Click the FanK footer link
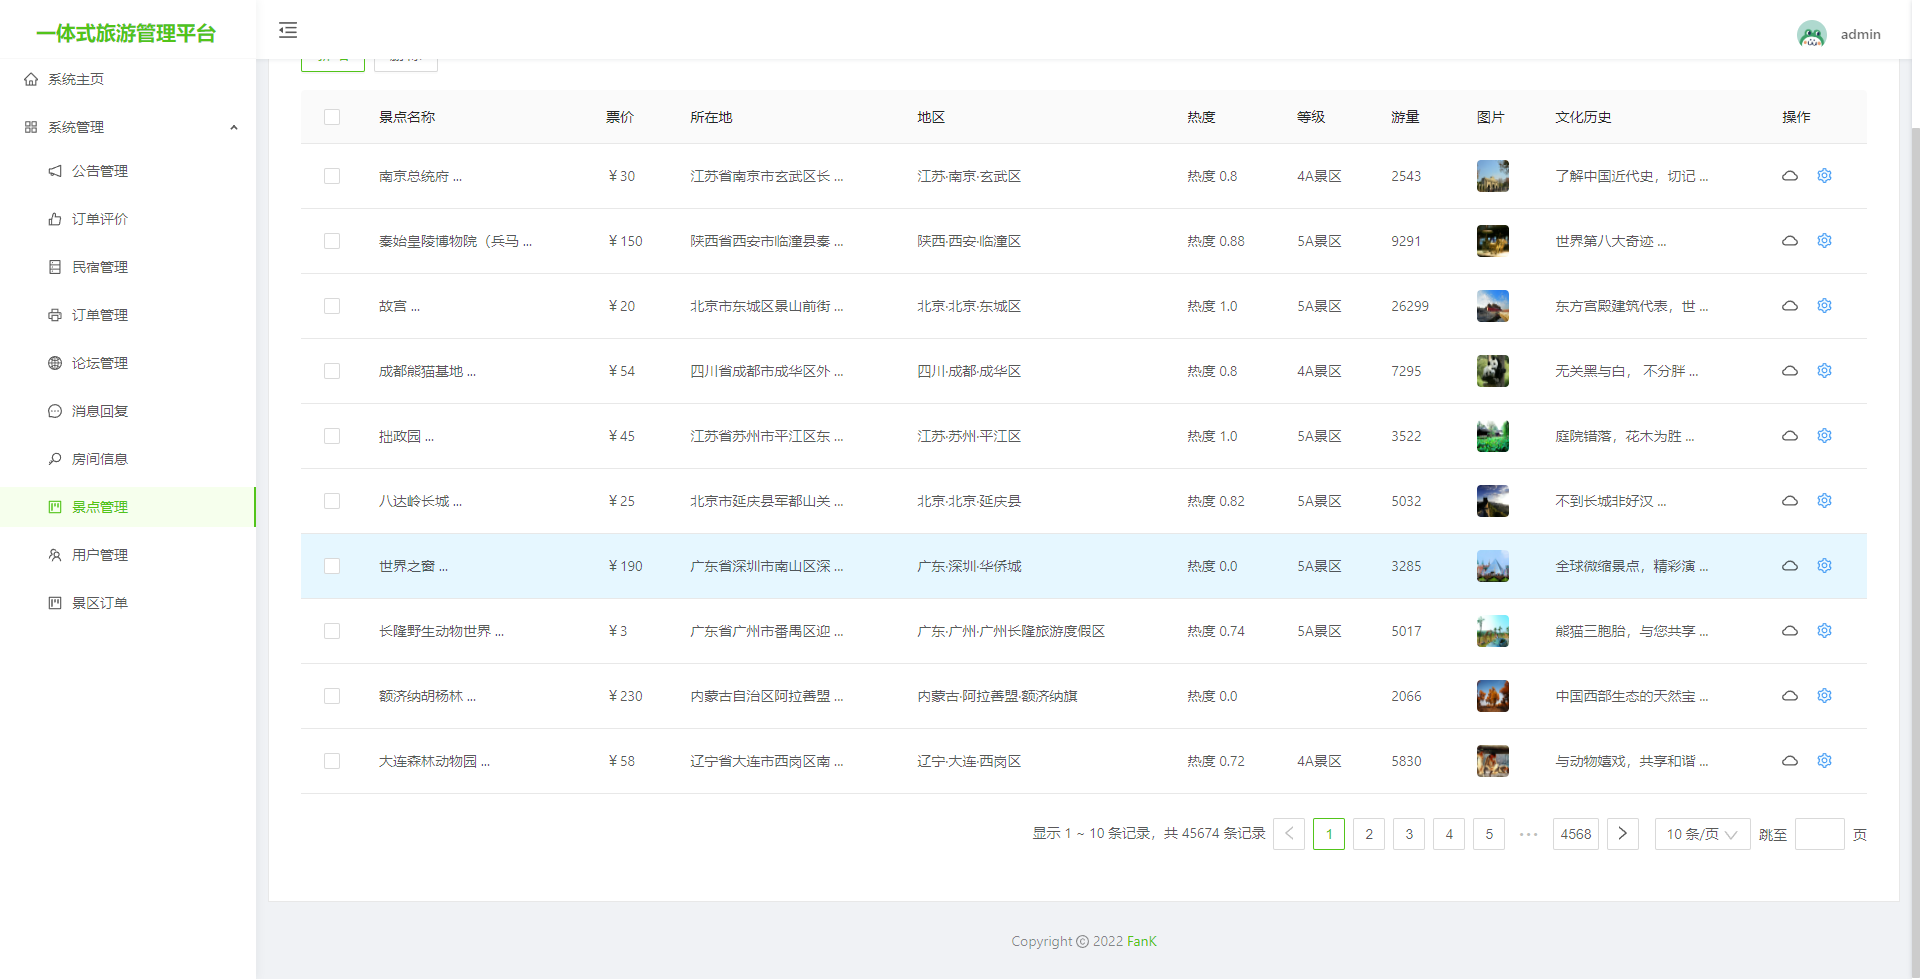Viewport: 1920px width, 979px height. 1141,941
